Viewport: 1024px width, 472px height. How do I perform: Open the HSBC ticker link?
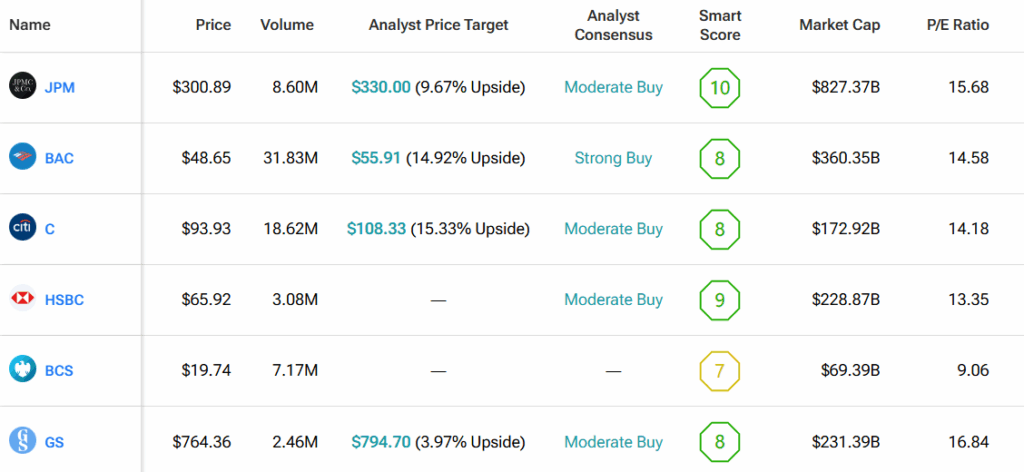coord(66,300)
